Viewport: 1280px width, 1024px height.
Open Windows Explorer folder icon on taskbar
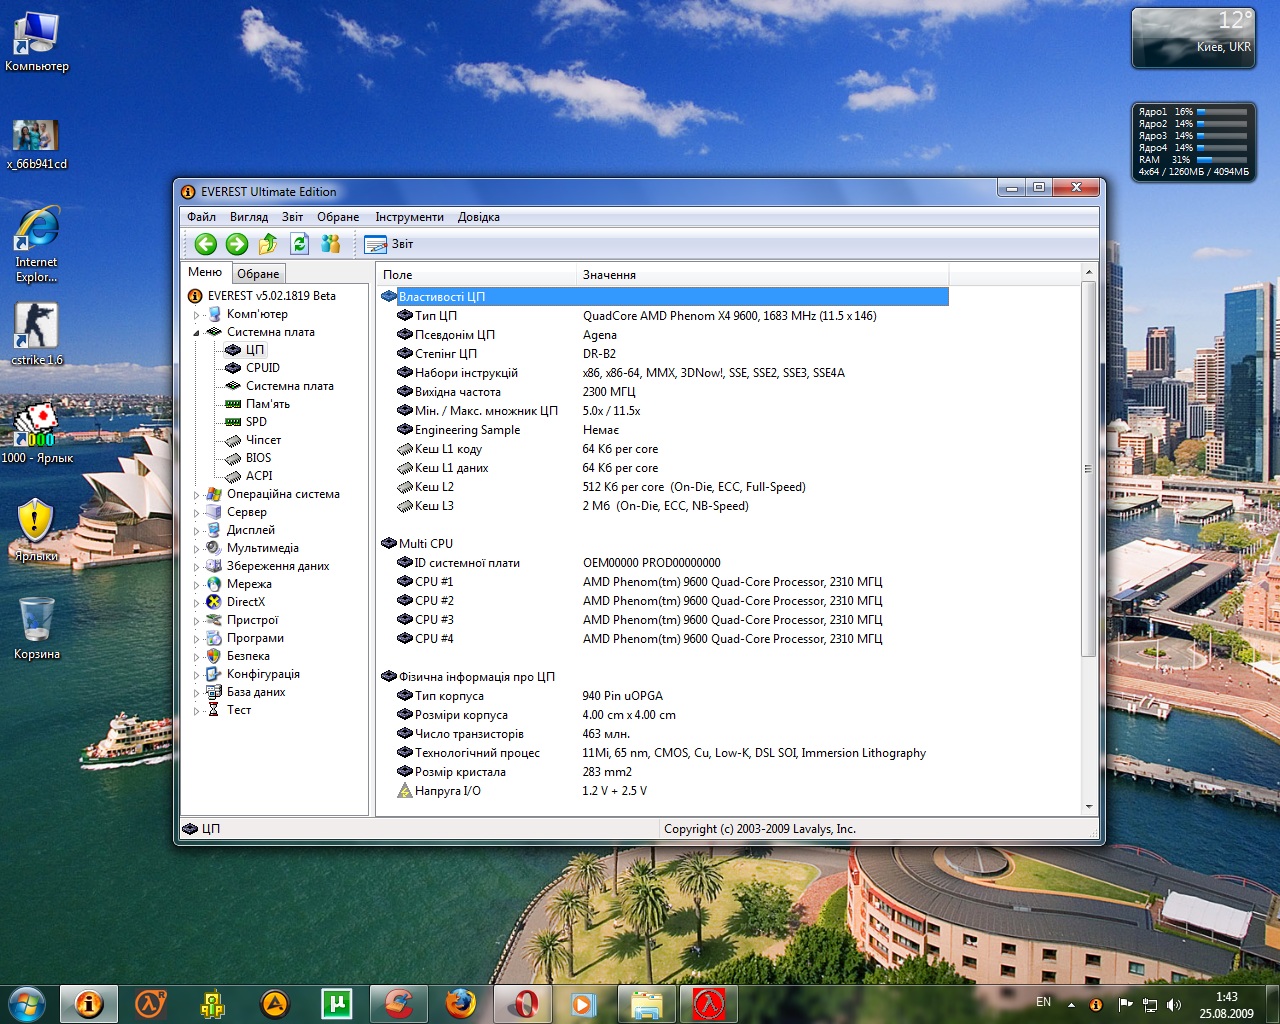pyautogui.click(x=646, y=1003)
